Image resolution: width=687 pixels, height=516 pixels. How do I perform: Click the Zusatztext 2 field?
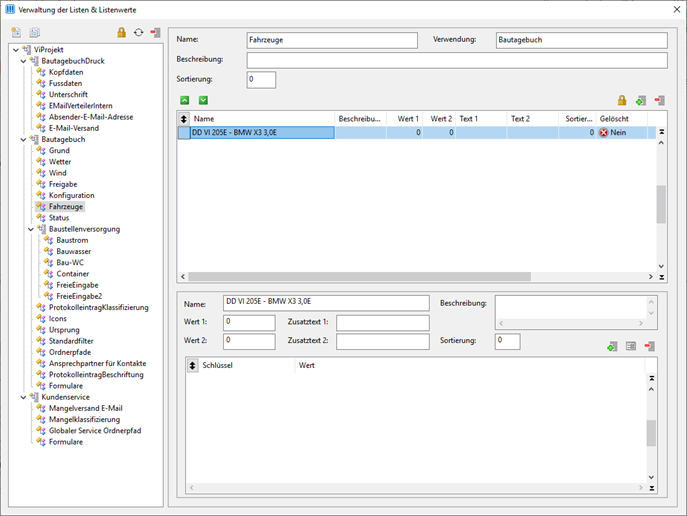pyautogui.click(x=383, y=342)
